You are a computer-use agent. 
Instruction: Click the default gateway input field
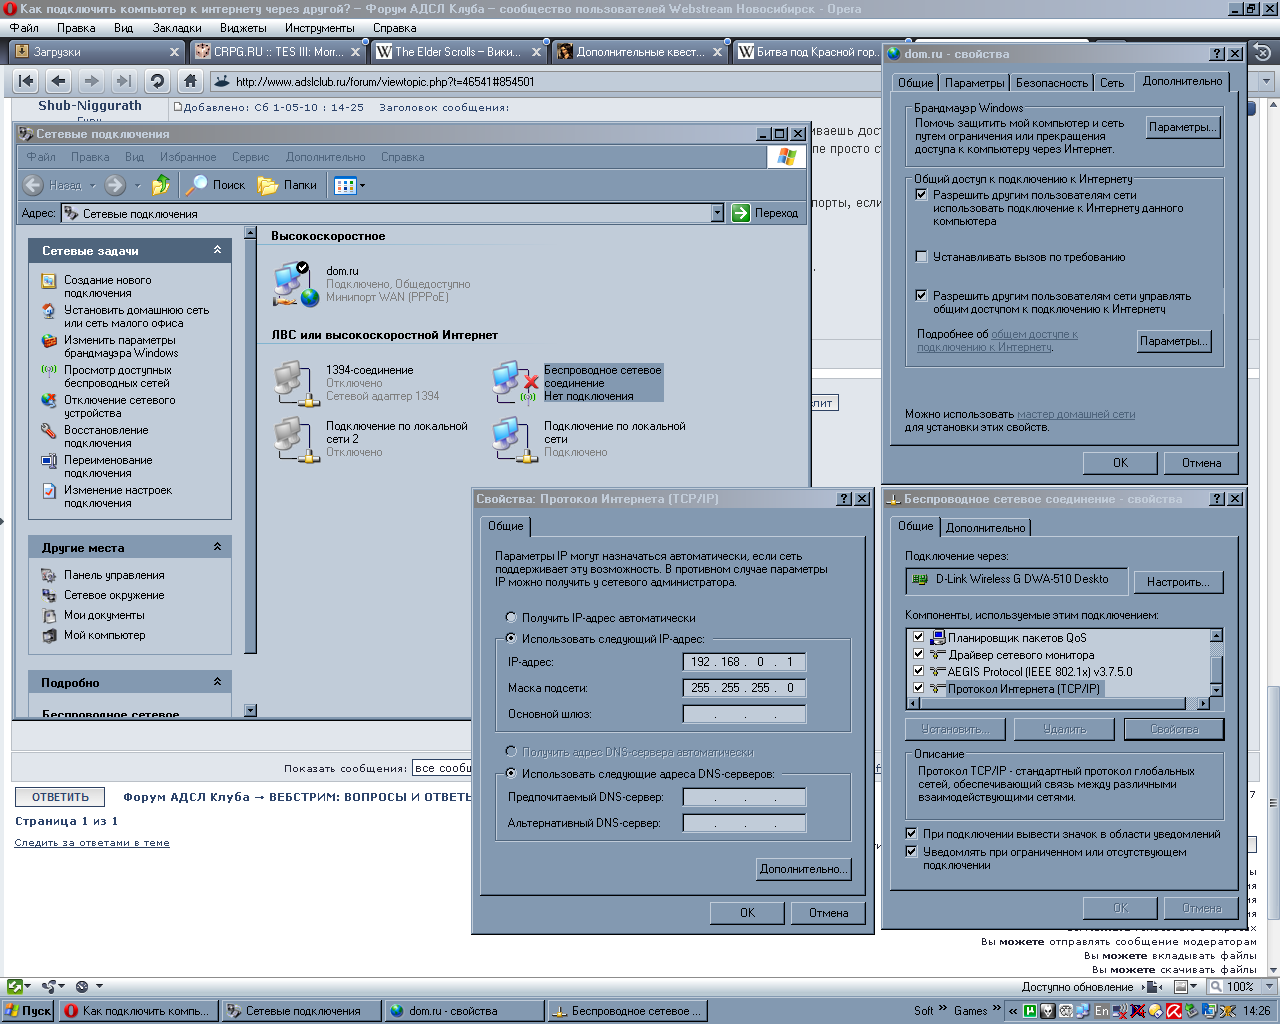744,714
